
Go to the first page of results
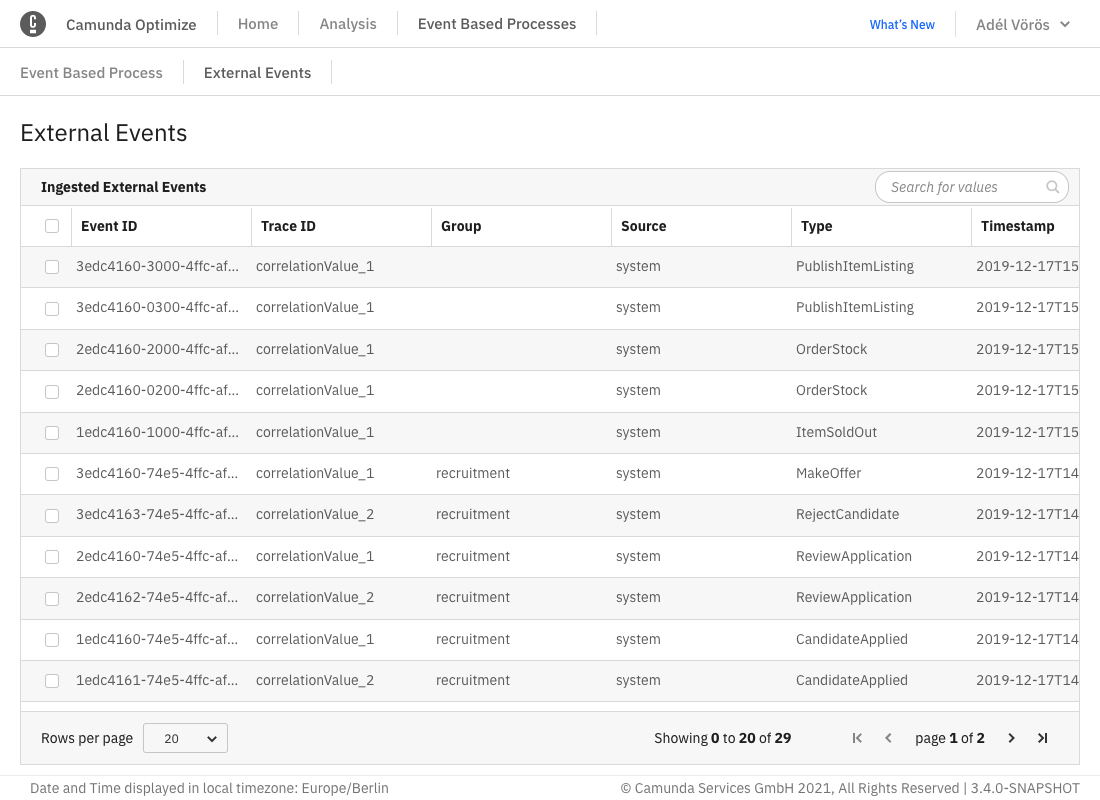click(857, 738)
